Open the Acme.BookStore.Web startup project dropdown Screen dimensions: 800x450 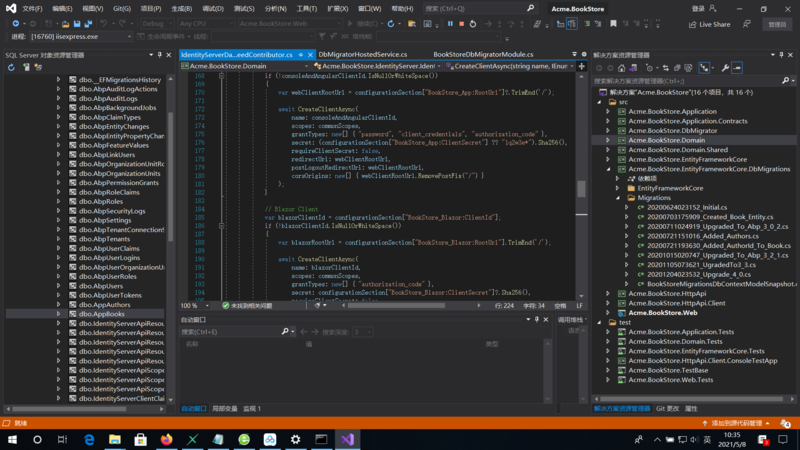point(289,23)
